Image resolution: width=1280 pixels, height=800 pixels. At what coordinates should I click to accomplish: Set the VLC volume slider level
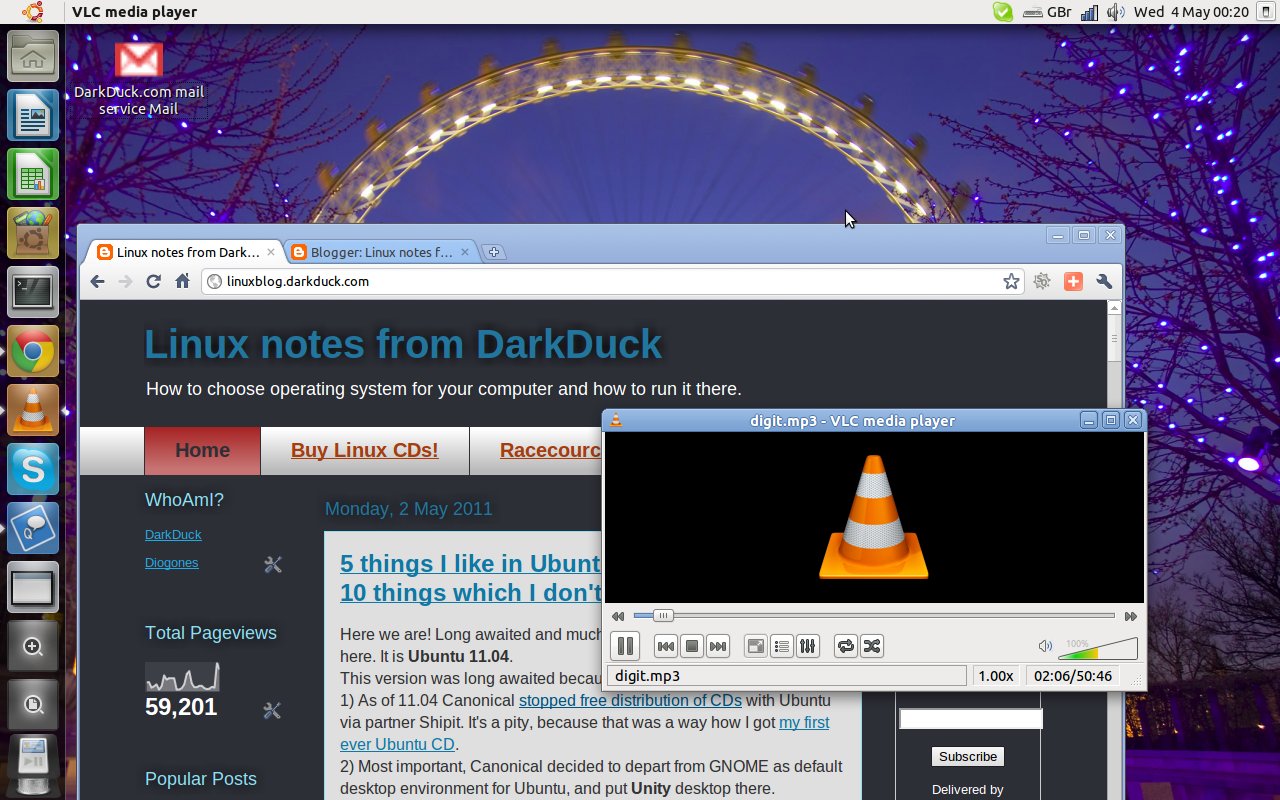click(1098, 649)
